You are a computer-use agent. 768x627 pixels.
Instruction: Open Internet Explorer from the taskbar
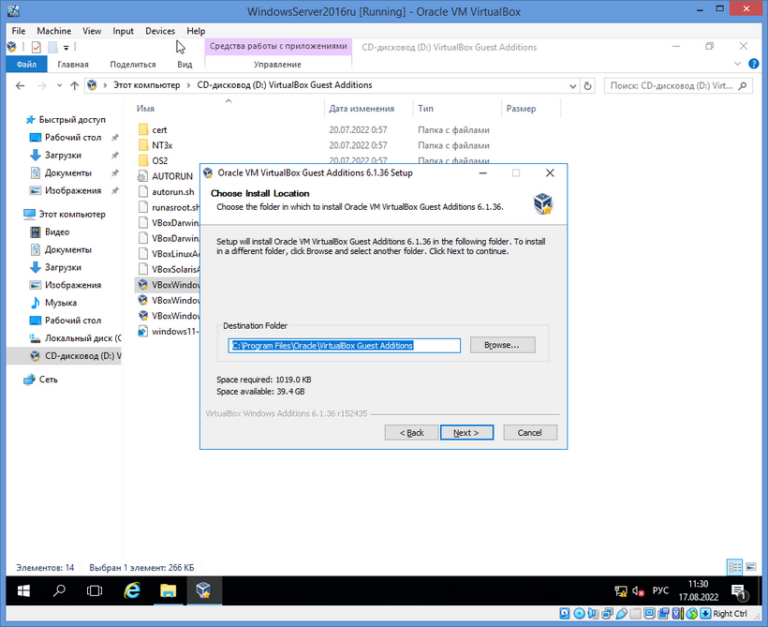[x=131, y=590]
